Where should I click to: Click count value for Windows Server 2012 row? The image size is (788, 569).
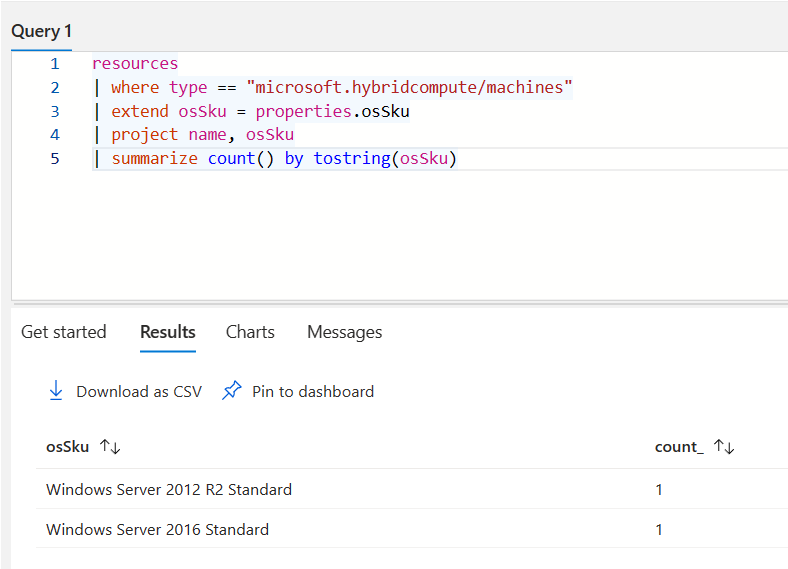(x=659, y=490)
